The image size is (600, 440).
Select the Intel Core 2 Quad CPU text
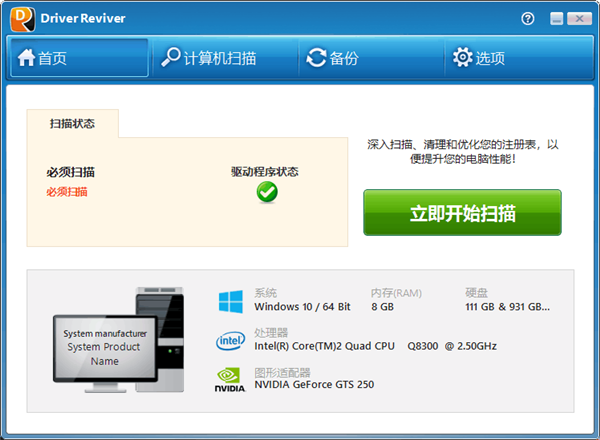(375, 346)
